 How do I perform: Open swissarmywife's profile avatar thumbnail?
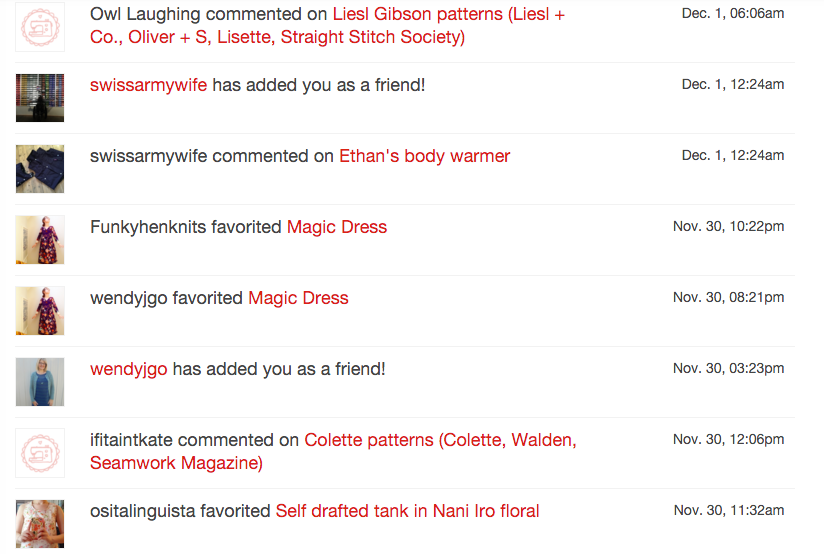click(x=40, y=98)
